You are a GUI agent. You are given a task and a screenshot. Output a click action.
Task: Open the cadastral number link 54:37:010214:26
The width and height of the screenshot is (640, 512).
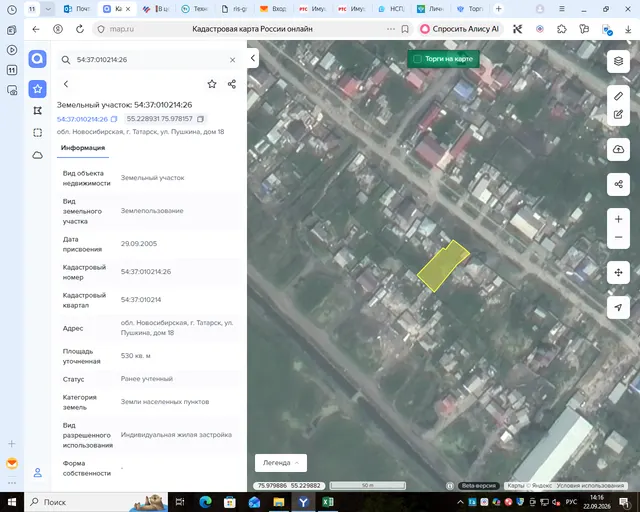(82, 119)
